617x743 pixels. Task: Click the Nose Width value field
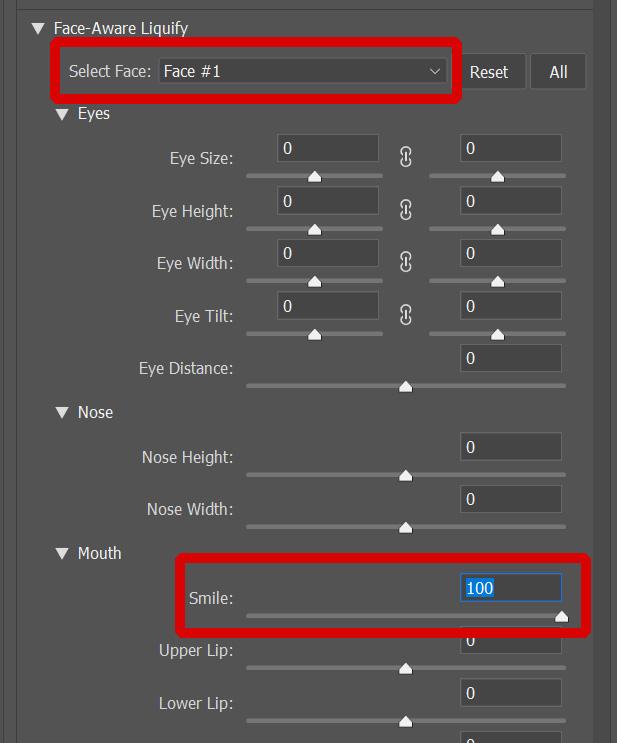click(510, 500)
